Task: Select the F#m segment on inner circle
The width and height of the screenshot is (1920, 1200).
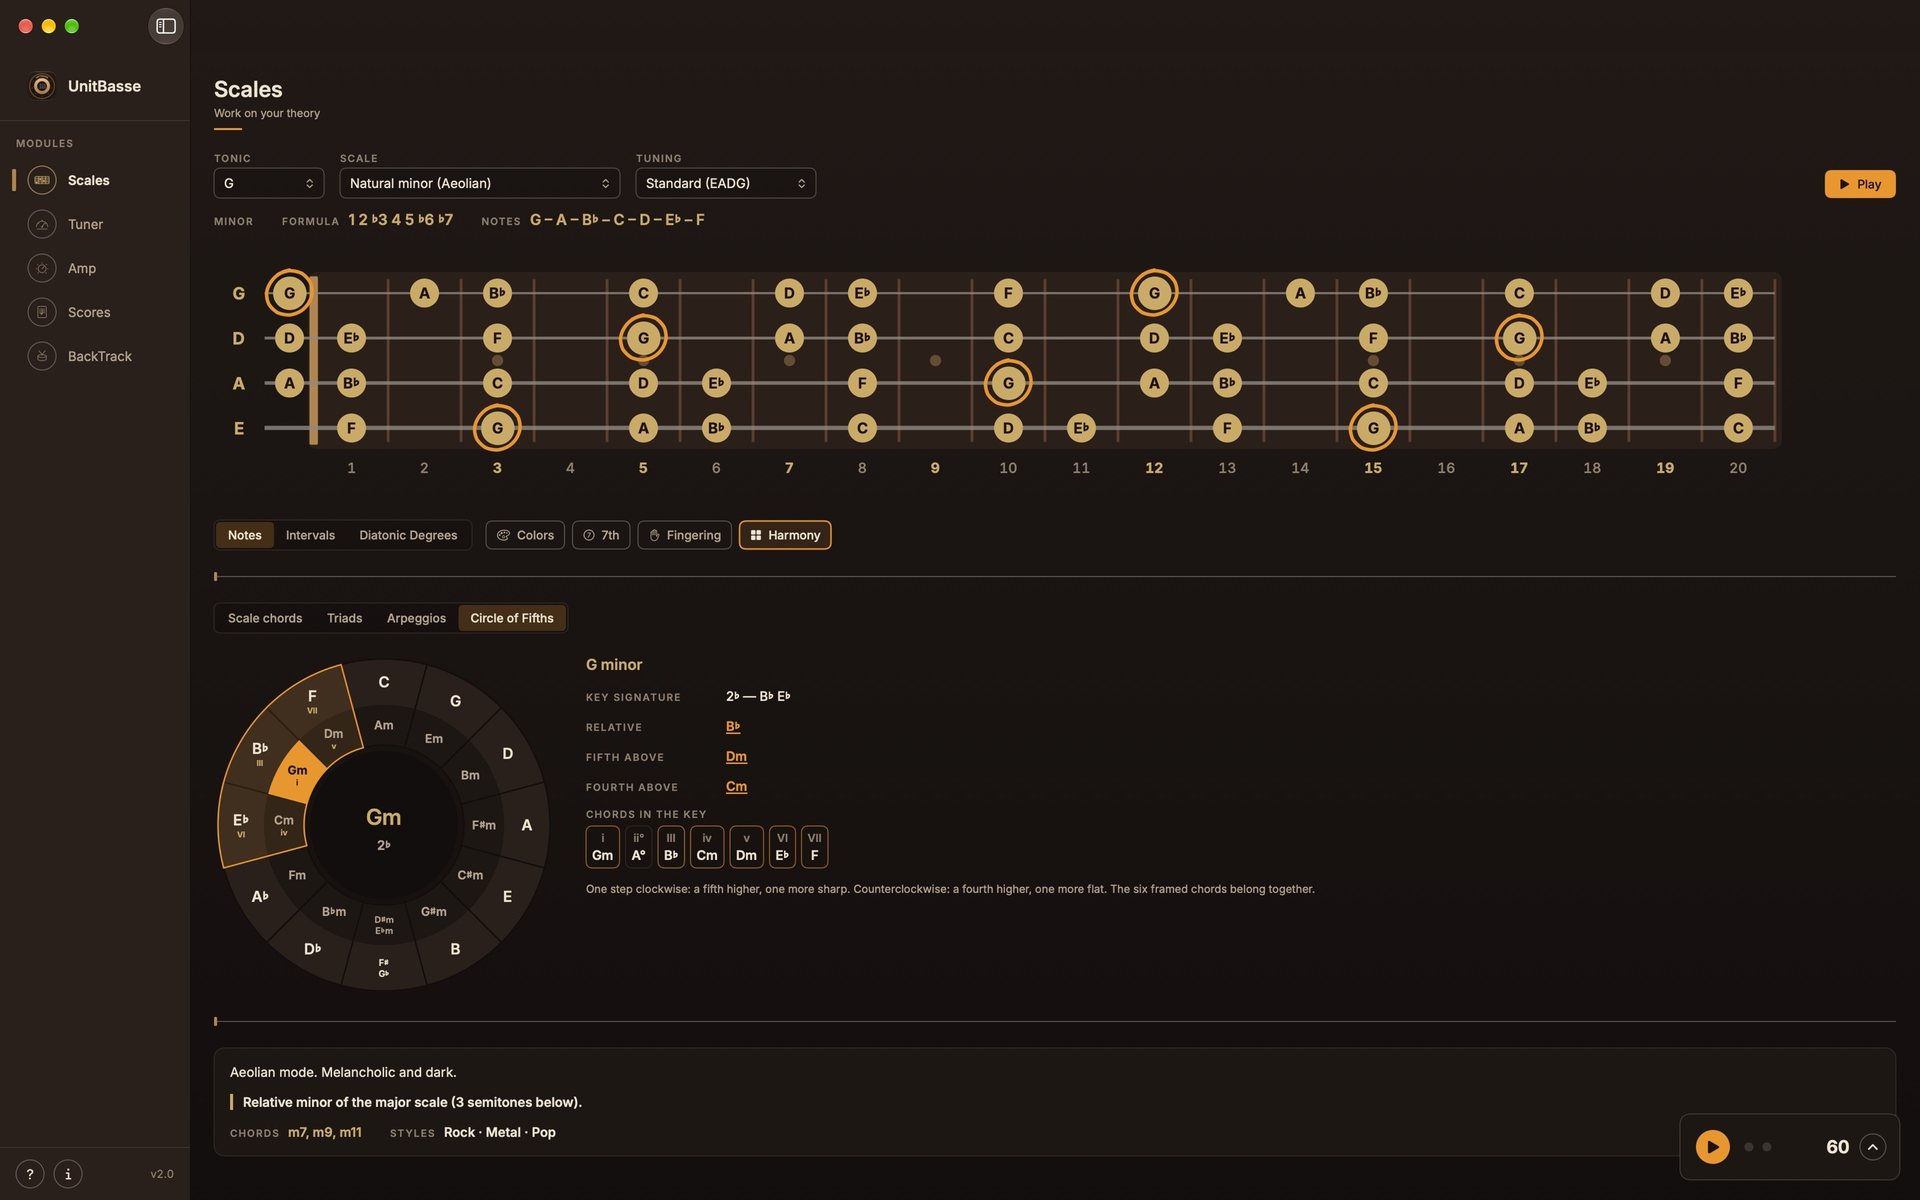Action: pos(483,825)
